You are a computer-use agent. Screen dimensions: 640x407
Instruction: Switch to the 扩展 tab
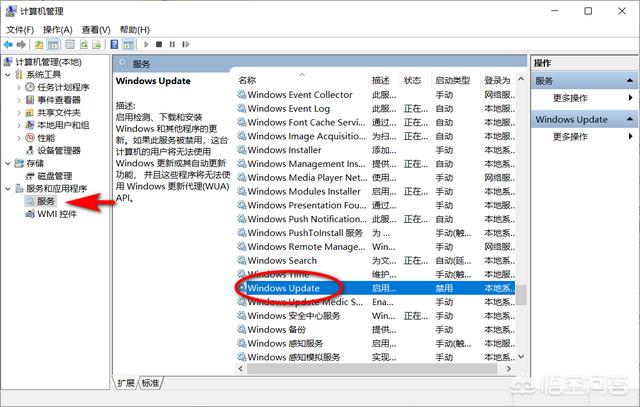(125, 383)
